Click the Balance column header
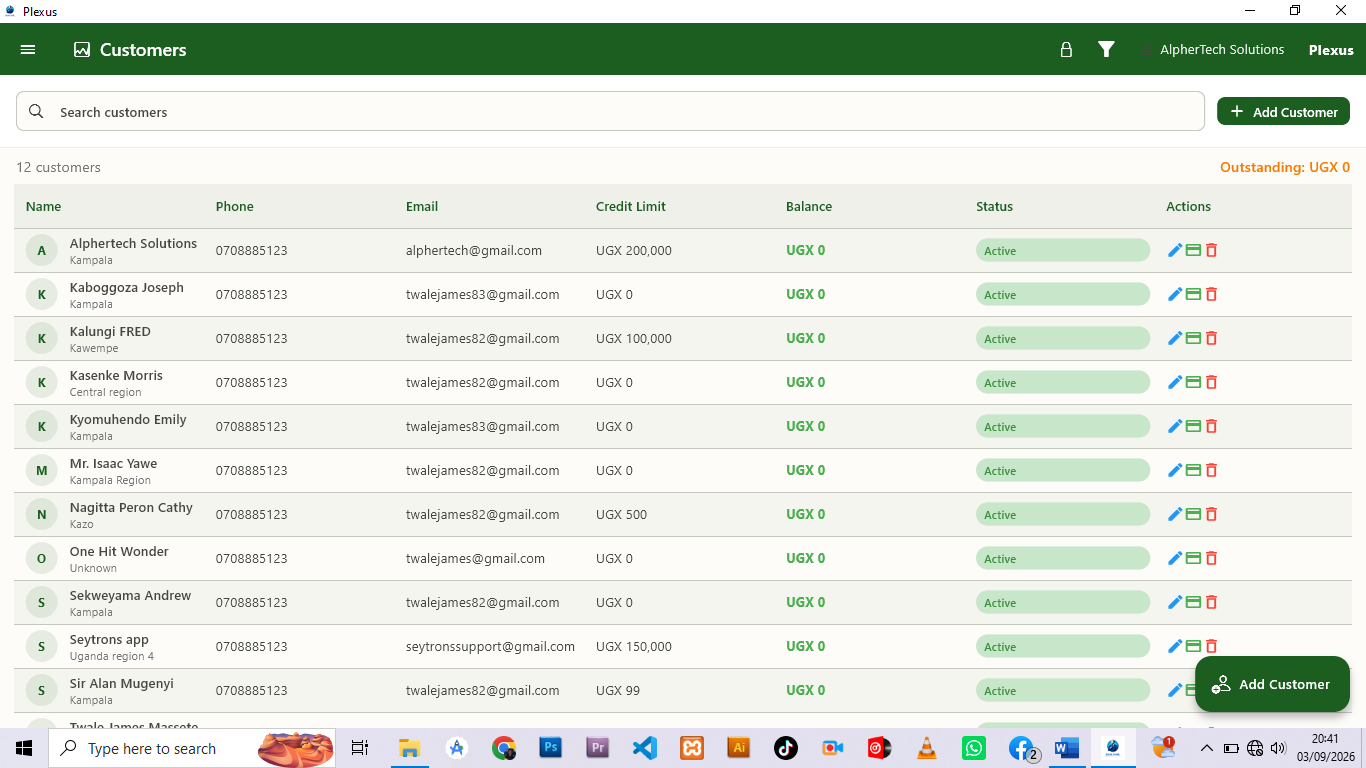 pos(809,206)
